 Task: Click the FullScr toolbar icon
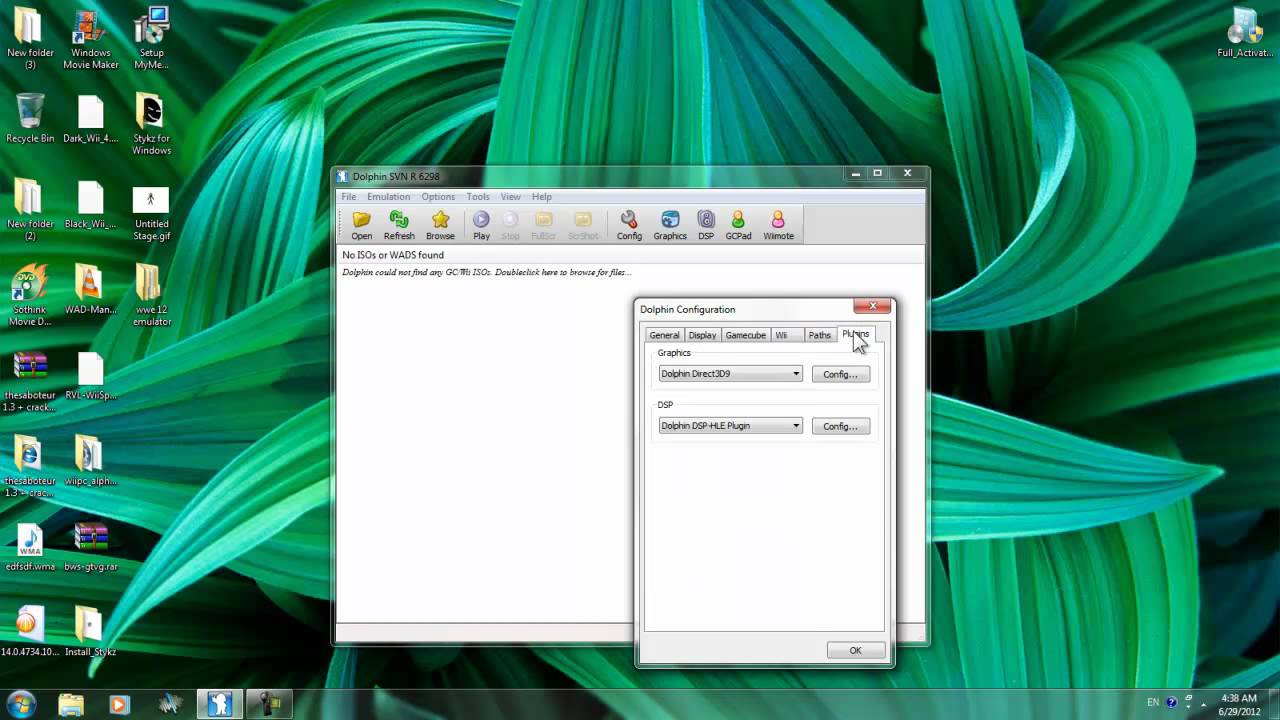pyautogui.click(x=543, y=225)
